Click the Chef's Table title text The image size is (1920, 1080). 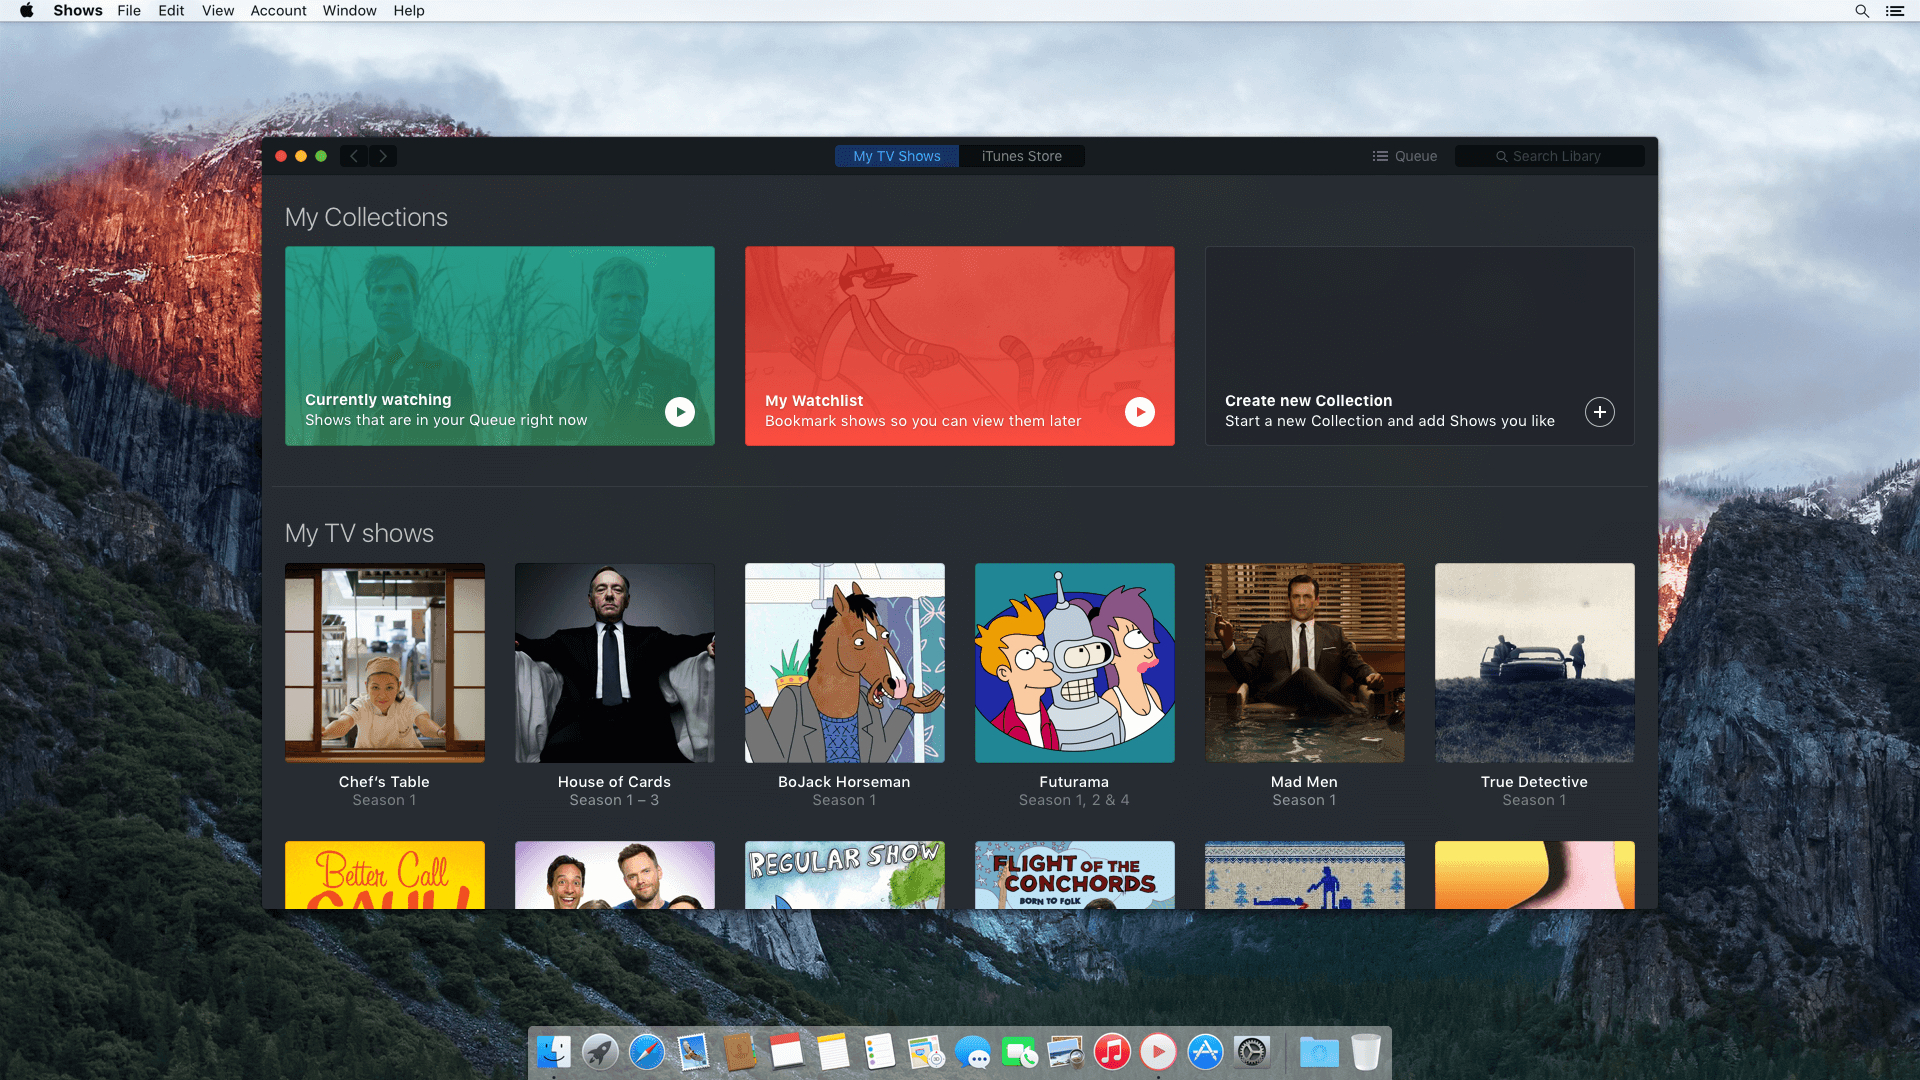click(384, 782)
